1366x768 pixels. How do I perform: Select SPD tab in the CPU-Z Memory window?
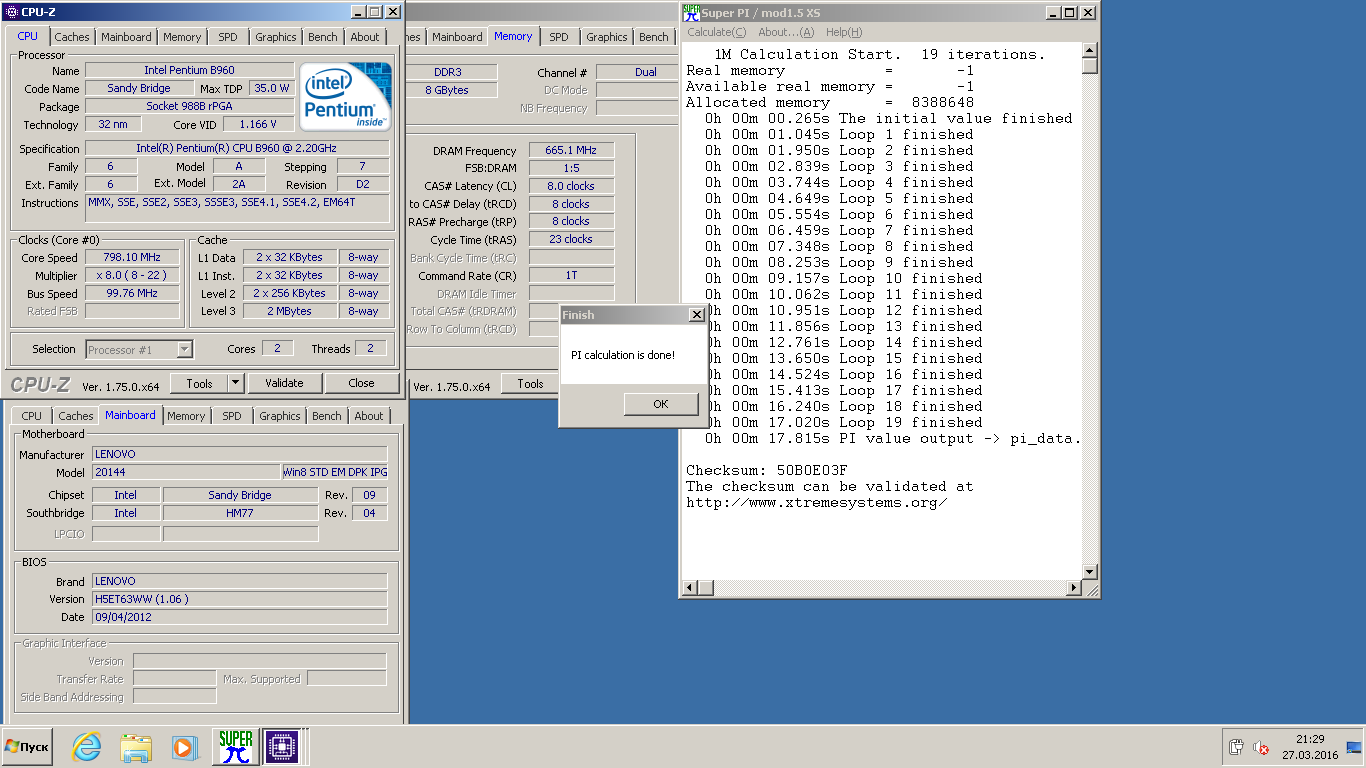click(x=559, y=37)
